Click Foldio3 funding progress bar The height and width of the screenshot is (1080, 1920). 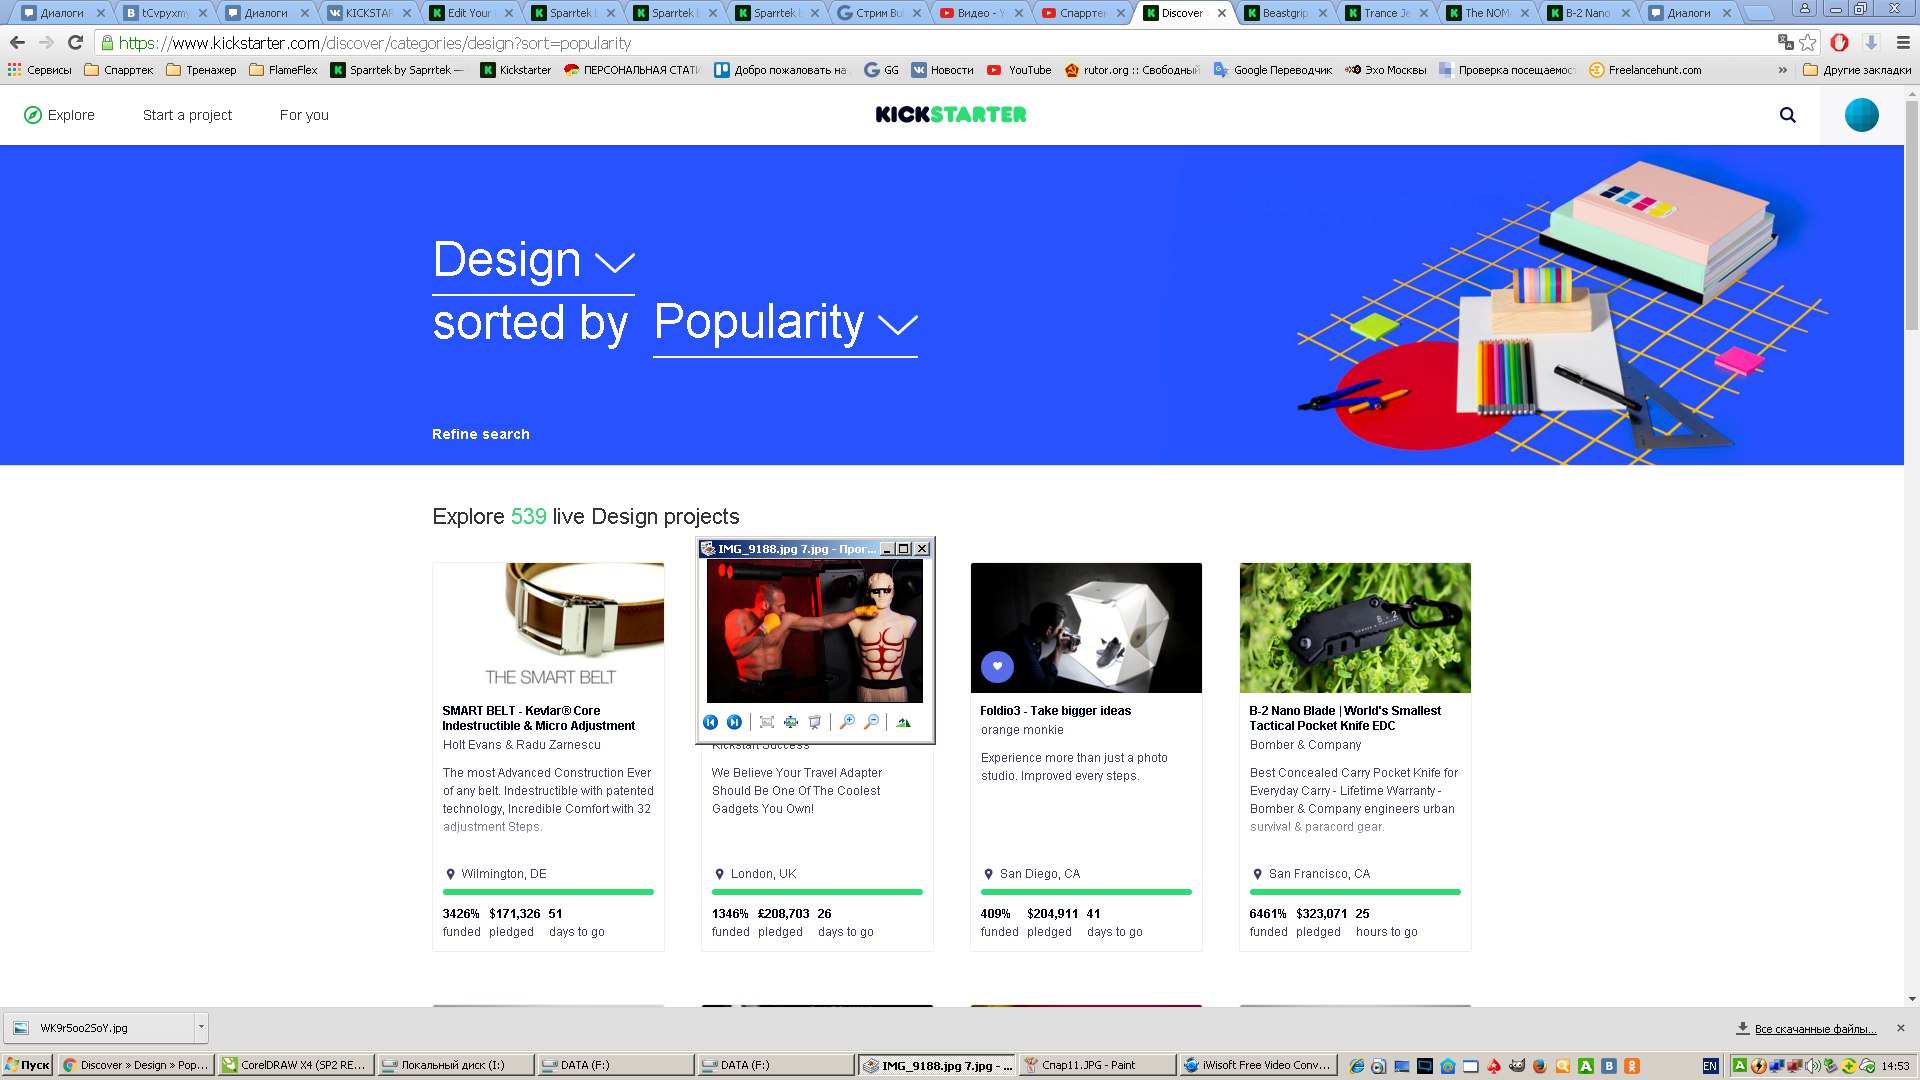1086,892
